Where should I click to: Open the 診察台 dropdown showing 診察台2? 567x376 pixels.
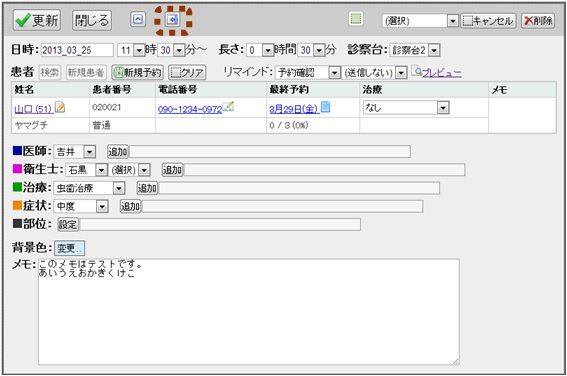click(415, 50)
